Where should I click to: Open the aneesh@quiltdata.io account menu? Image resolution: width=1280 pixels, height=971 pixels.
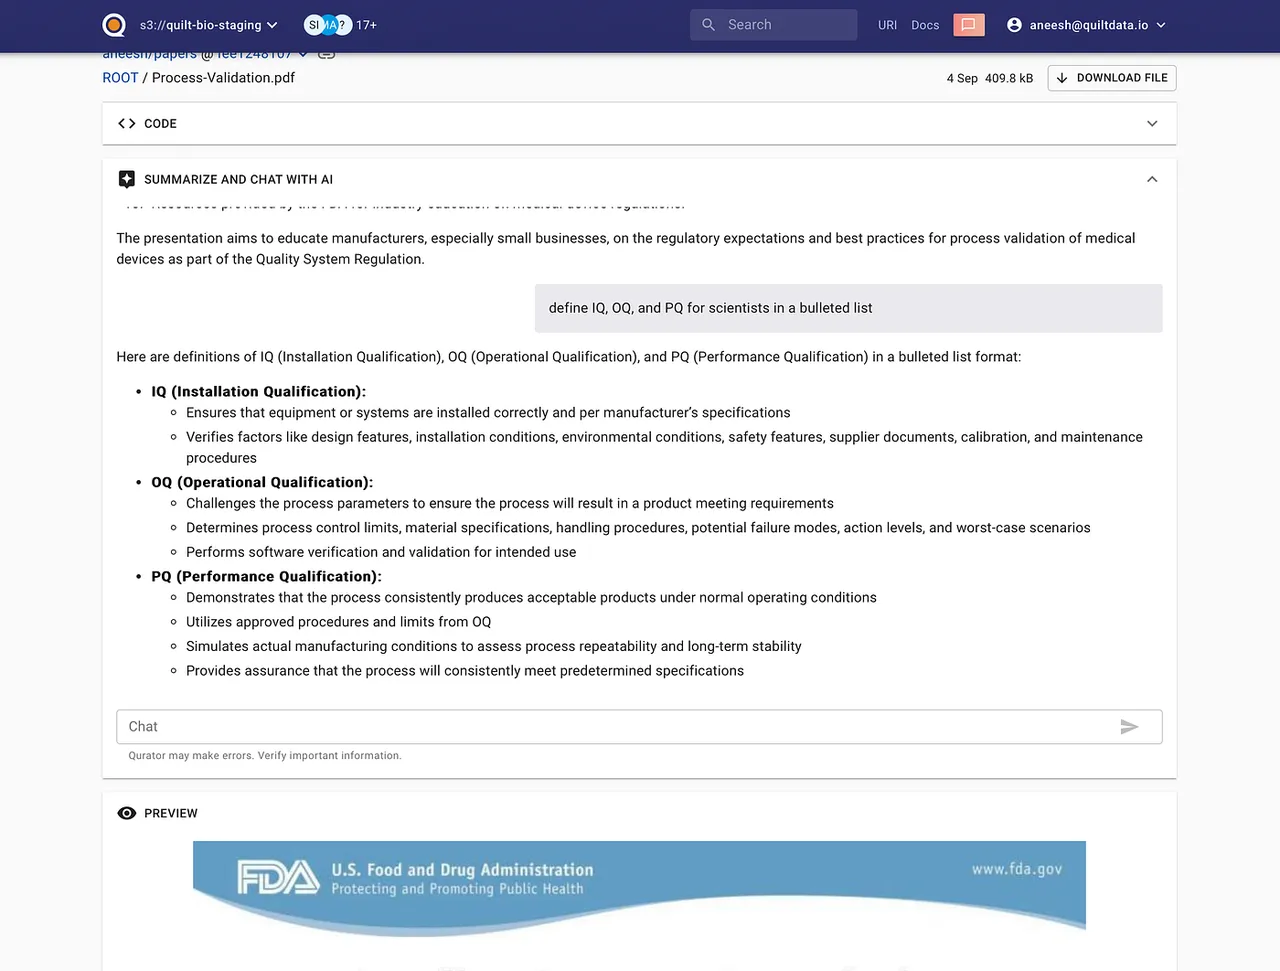[x=1086, y=25]
